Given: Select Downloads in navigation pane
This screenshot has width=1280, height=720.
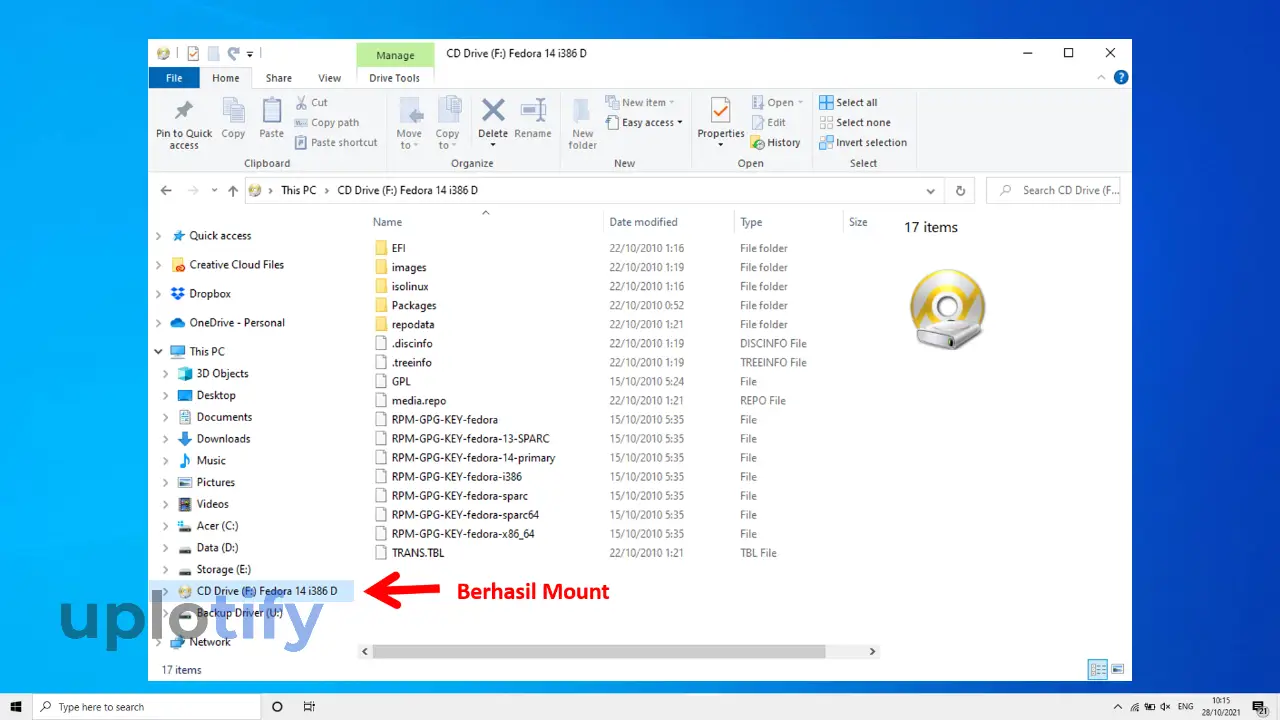Looking at the screenshot, I should [223, 439].
